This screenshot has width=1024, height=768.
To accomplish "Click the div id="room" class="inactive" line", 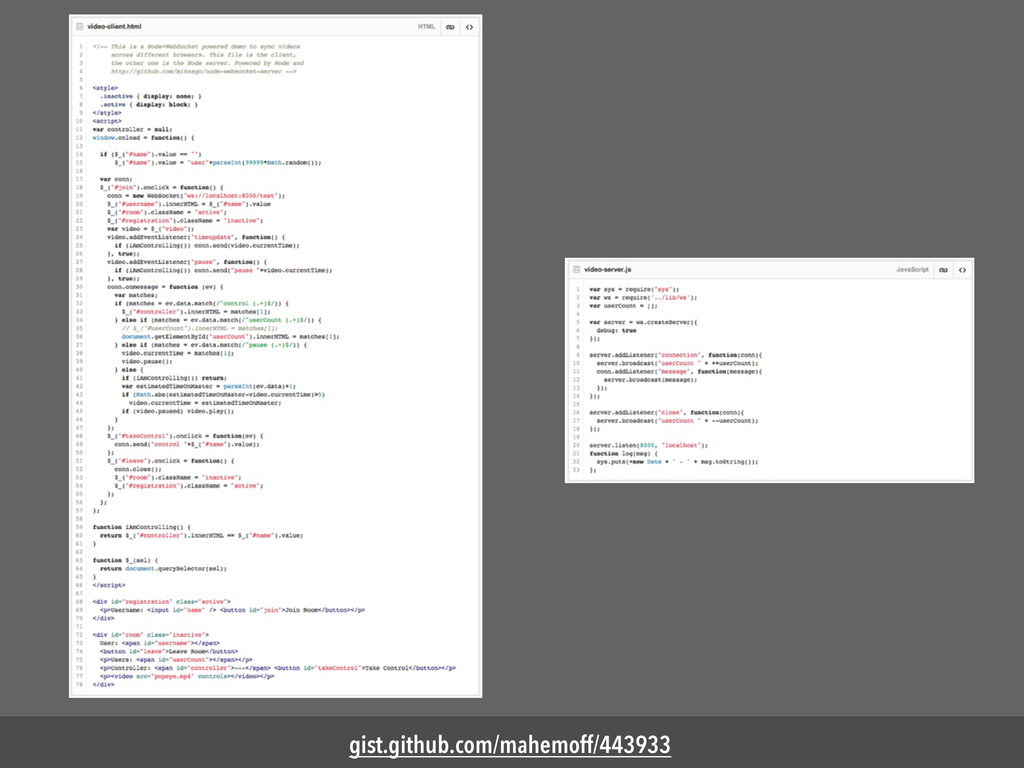I will 151,635.
